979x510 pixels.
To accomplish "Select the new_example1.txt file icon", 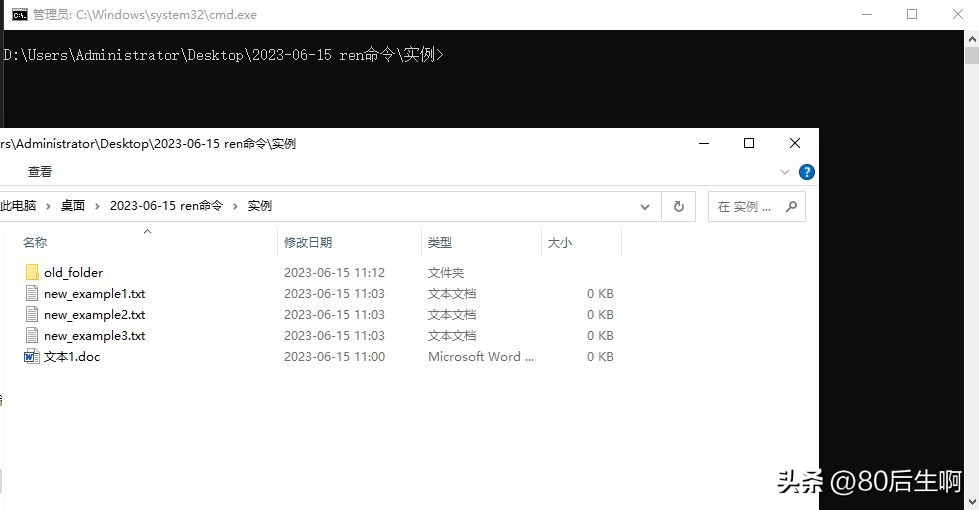I will pyautogui.click(x=32, y=293).
